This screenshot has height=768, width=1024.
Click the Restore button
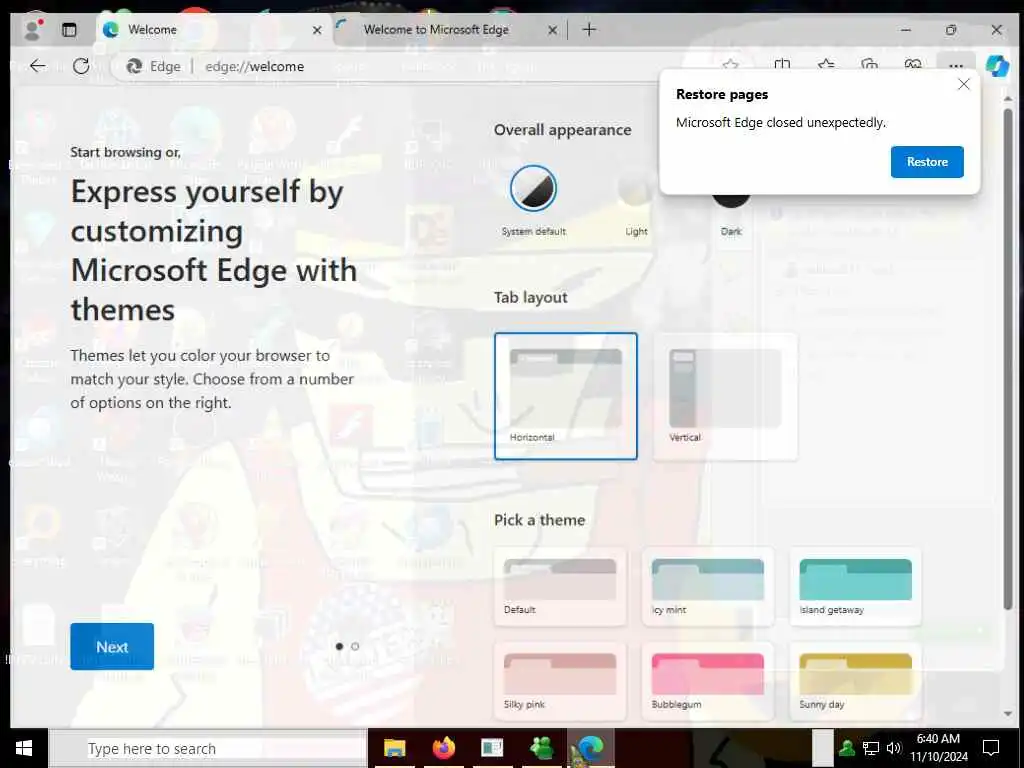coord(927,162)
